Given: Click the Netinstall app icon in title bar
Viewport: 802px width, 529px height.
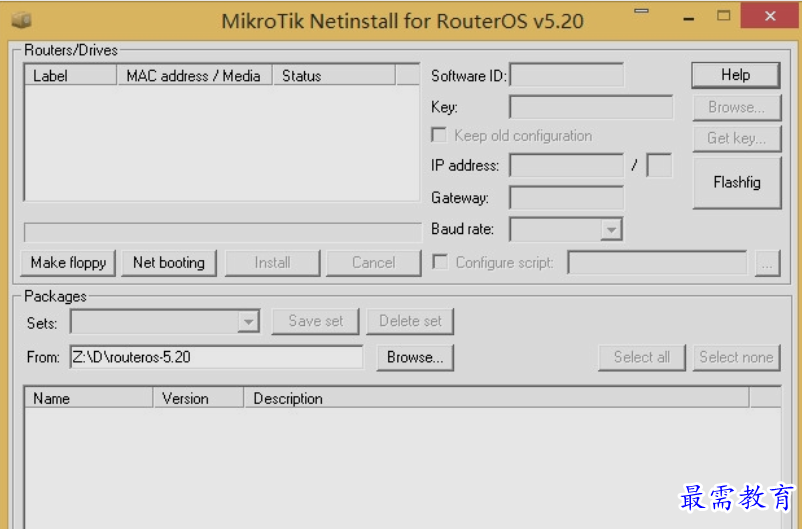Looking at the screenshot, I should (21, 20).
